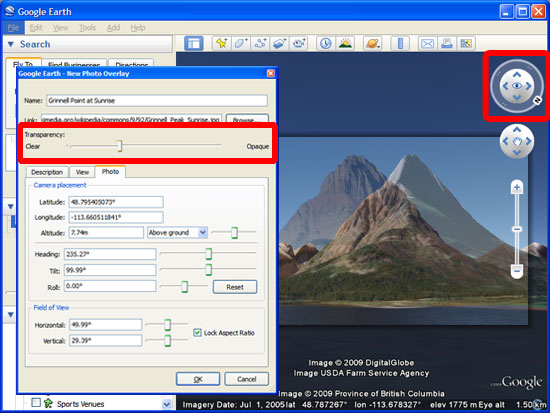
Task: Open the Help menu
Action: (x=138, y=27)
